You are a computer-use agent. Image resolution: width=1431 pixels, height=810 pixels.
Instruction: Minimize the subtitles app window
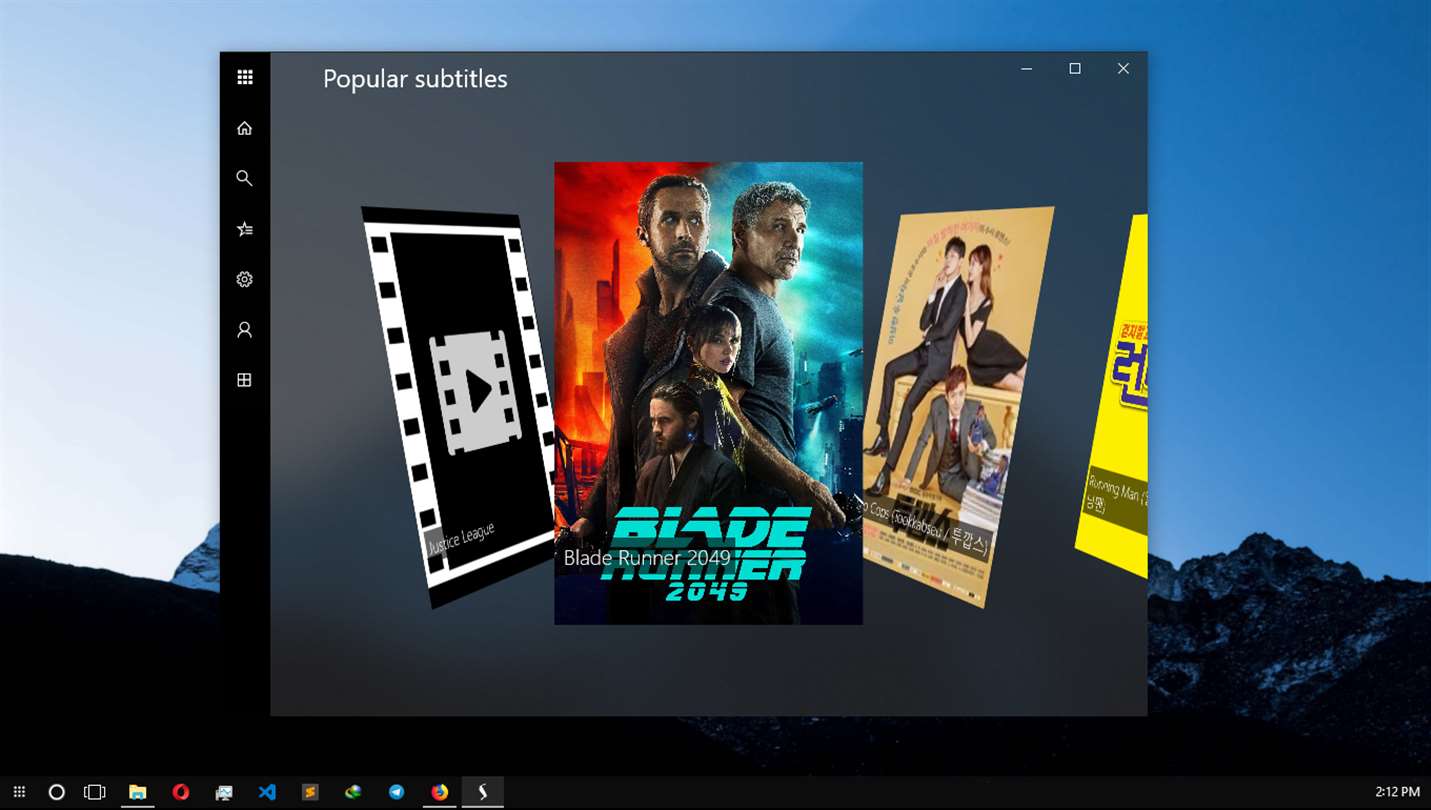pos(1026,69)
